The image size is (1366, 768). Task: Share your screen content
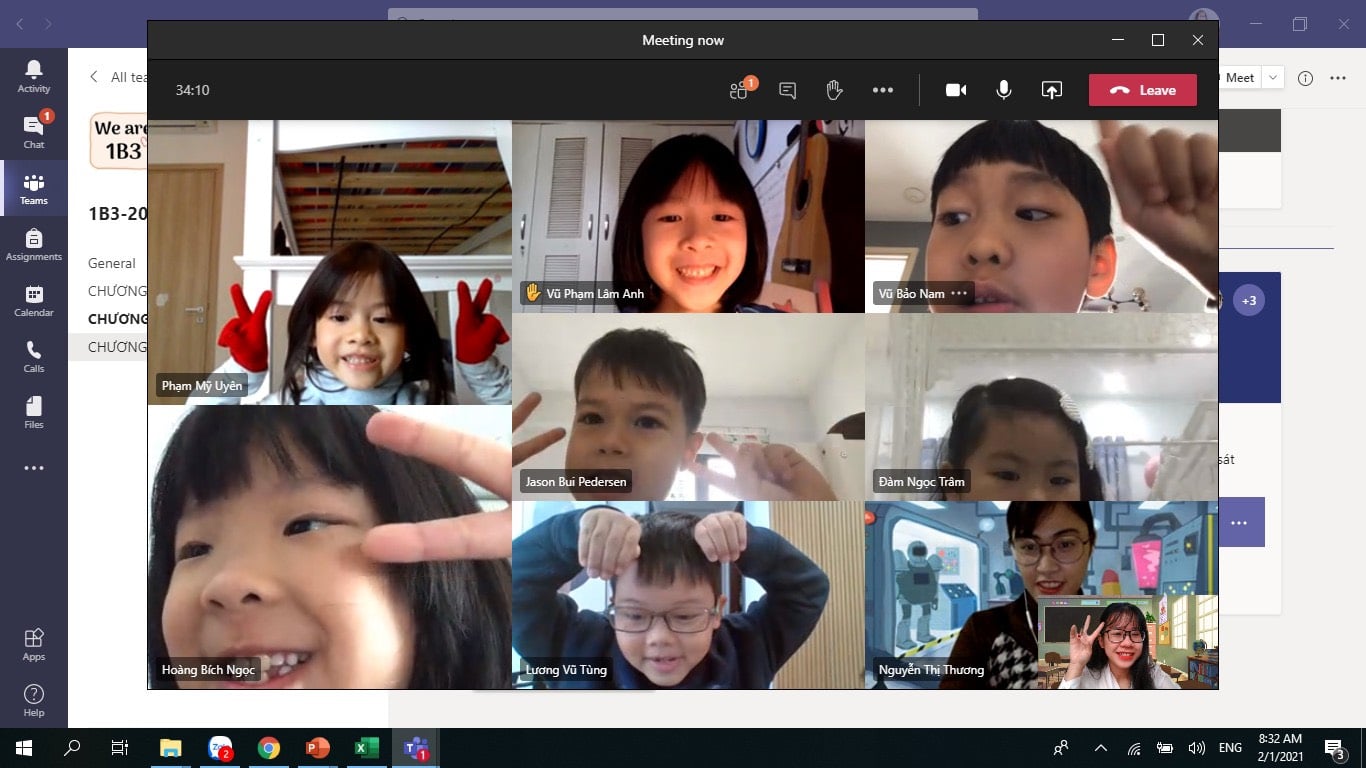coord(1051,90)
